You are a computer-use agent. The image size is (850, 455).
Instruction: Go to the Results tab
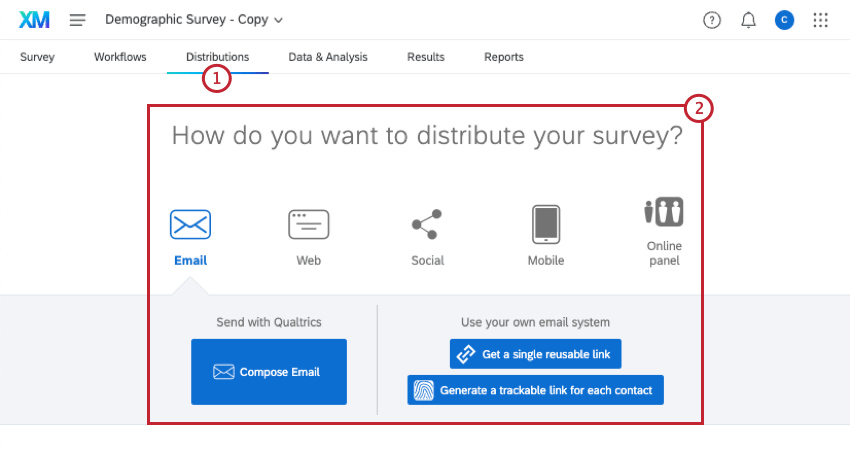tap(426, 57)
